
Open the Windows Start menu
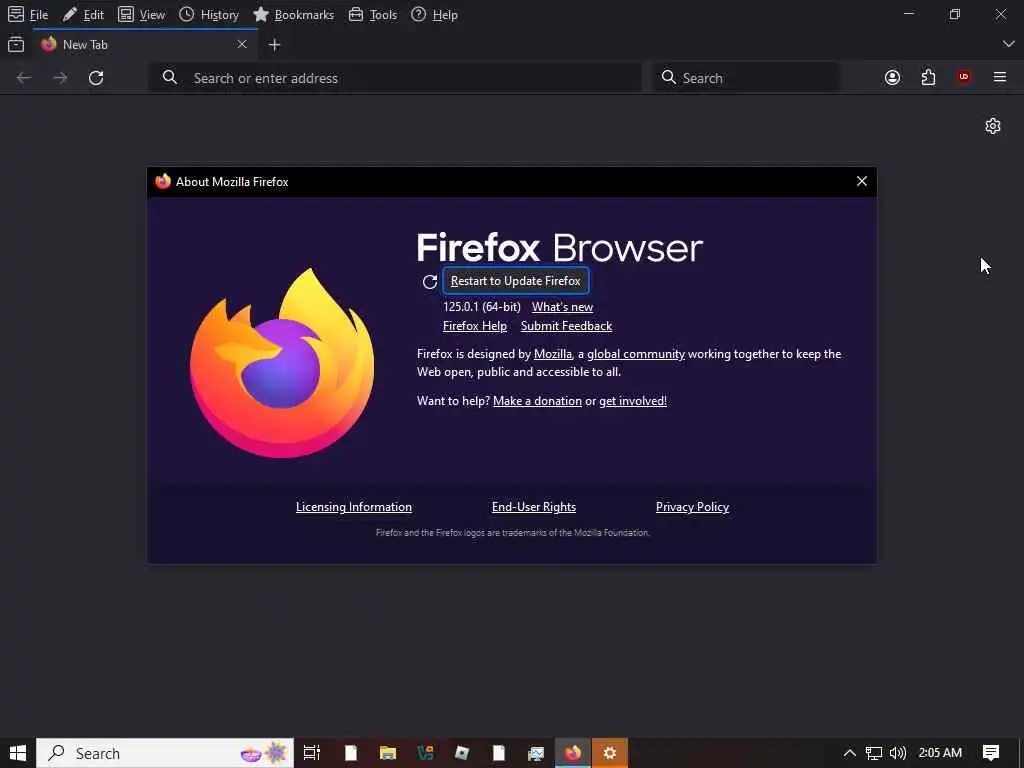(x=18, y=753)
